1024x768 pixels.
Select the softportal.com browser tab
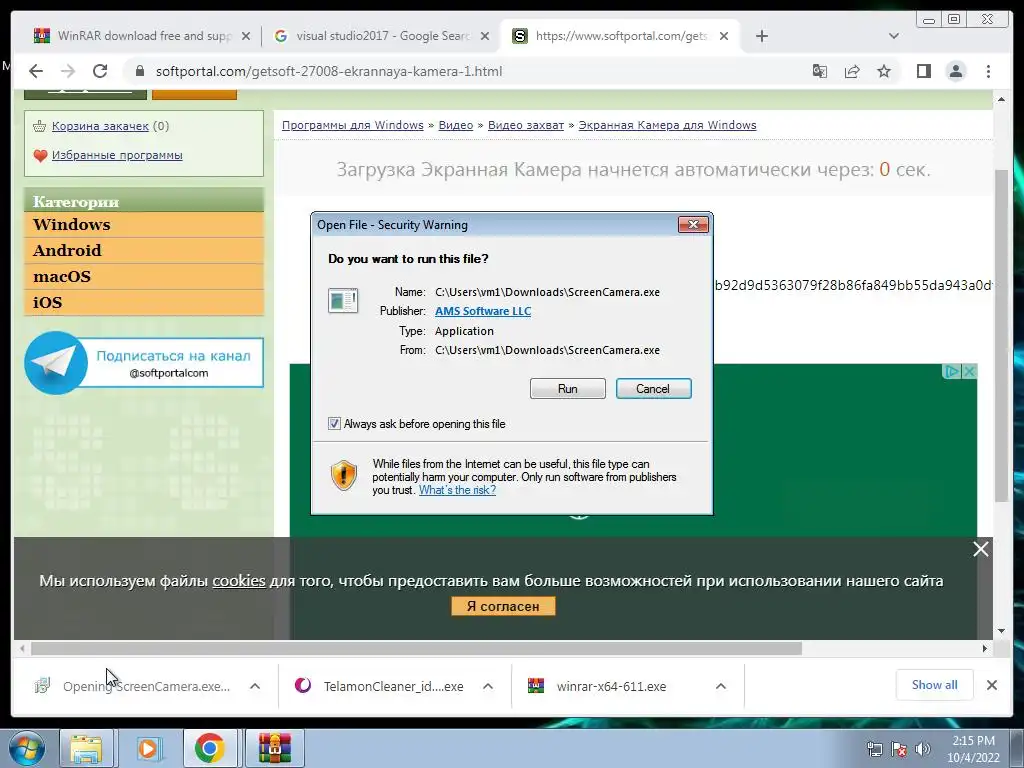pos(620,36)
